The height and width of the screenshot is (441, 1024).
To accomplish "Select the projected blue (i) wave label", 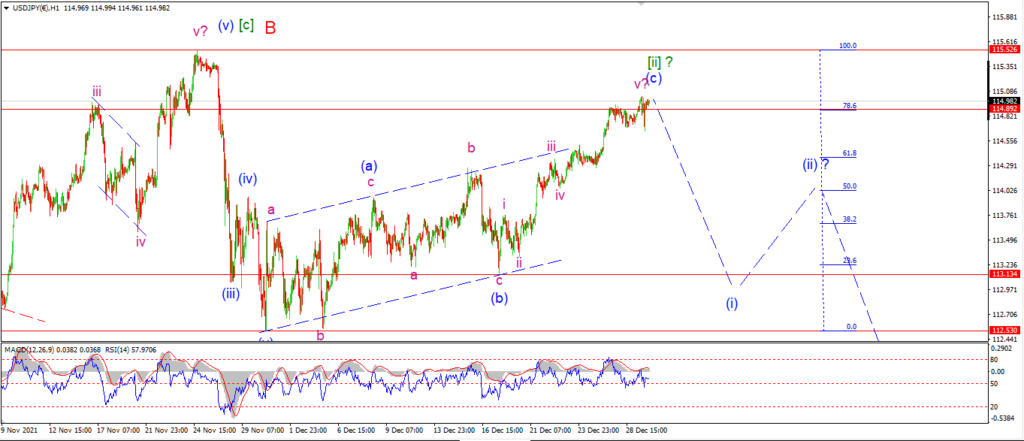I will [x=732, y=304].
